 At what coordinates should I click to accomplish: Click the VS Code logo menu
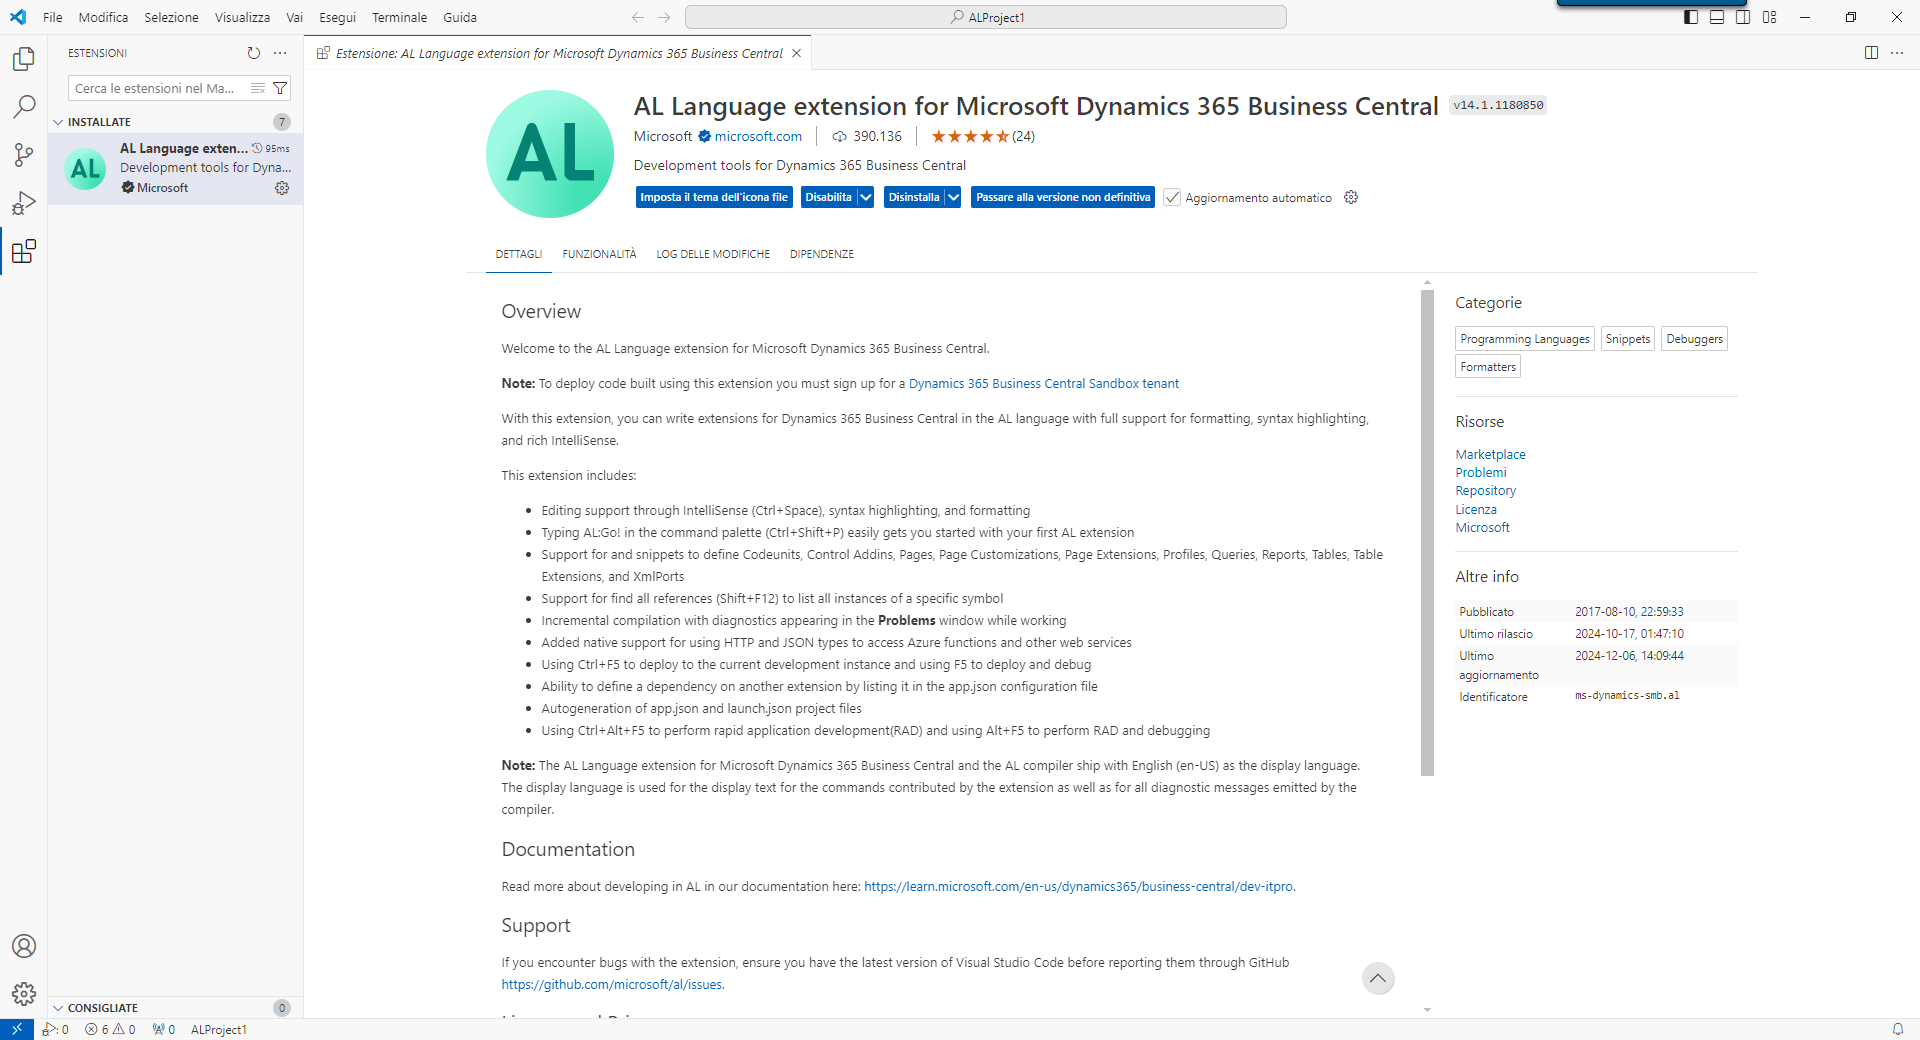click(18, 17)
